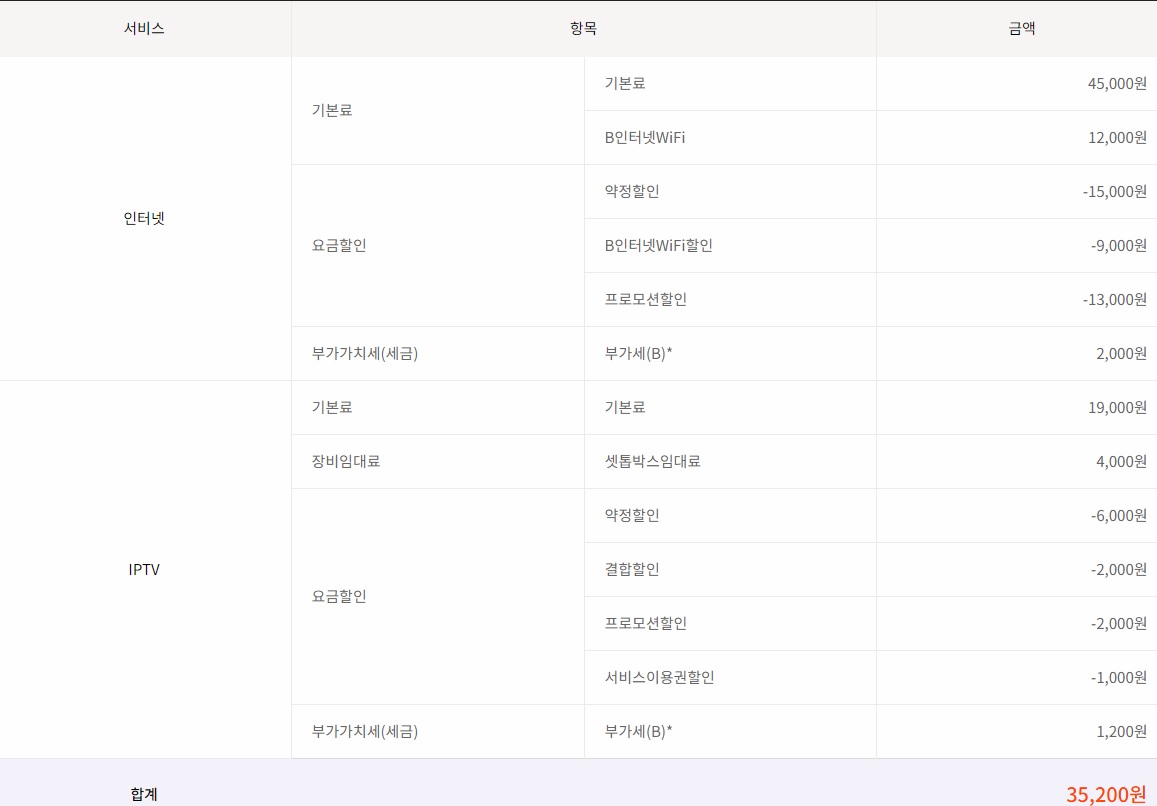This screenshot has height=806, width=1157.
Task: Select the -13,000원 promotion discount amount
Action: pyautogui.click(x=1114, y=299)
